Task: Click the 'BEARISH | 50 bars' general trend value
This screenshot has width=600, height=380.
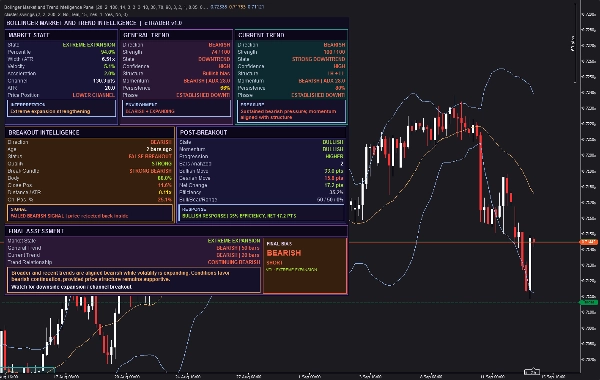Action: point(238,248)
